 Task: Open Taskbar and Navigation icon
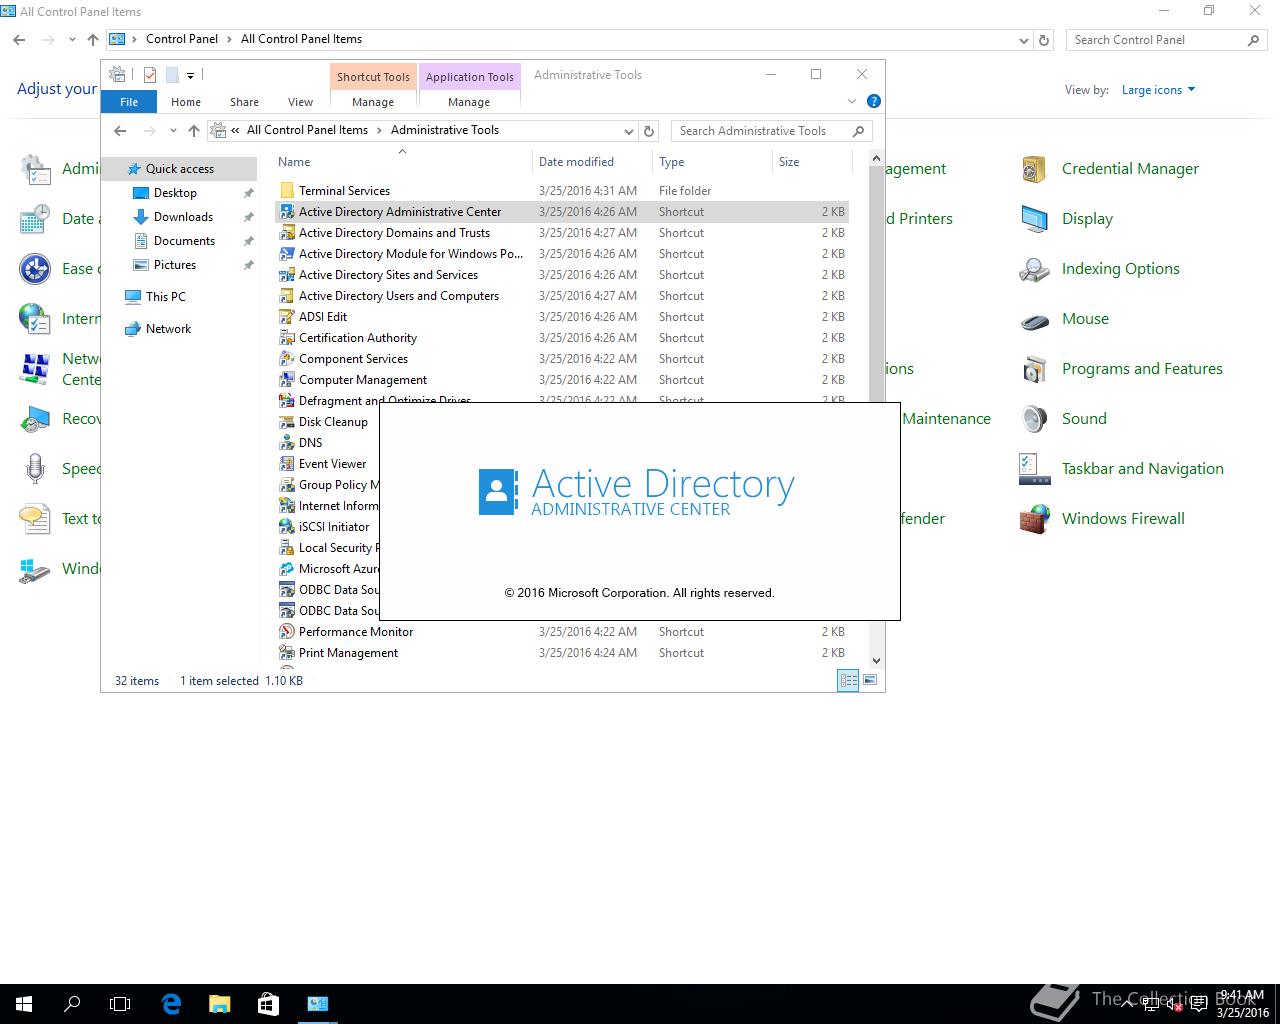pos(1034,469)
